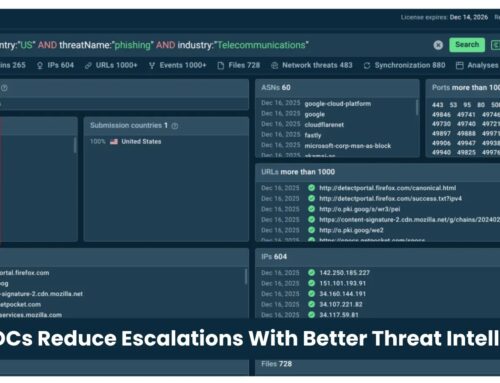Select port 49906 in Ports panel
Image resolution: width=500 pixels, height=383 pixels.
pyautogui.click(x=441, y=143)
